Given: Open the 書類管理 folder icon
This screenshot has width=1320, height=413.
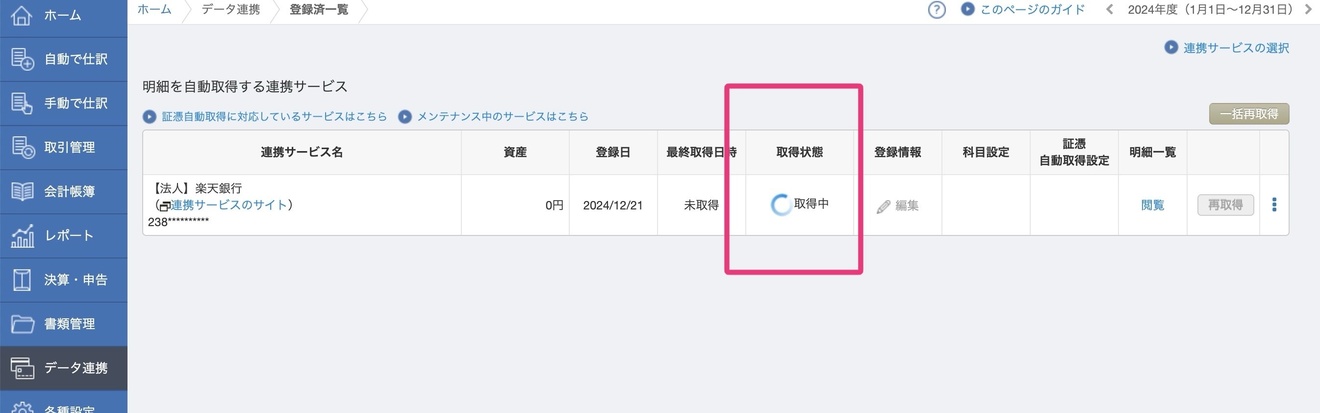Looking at the screenshot, I should (22, 323).
